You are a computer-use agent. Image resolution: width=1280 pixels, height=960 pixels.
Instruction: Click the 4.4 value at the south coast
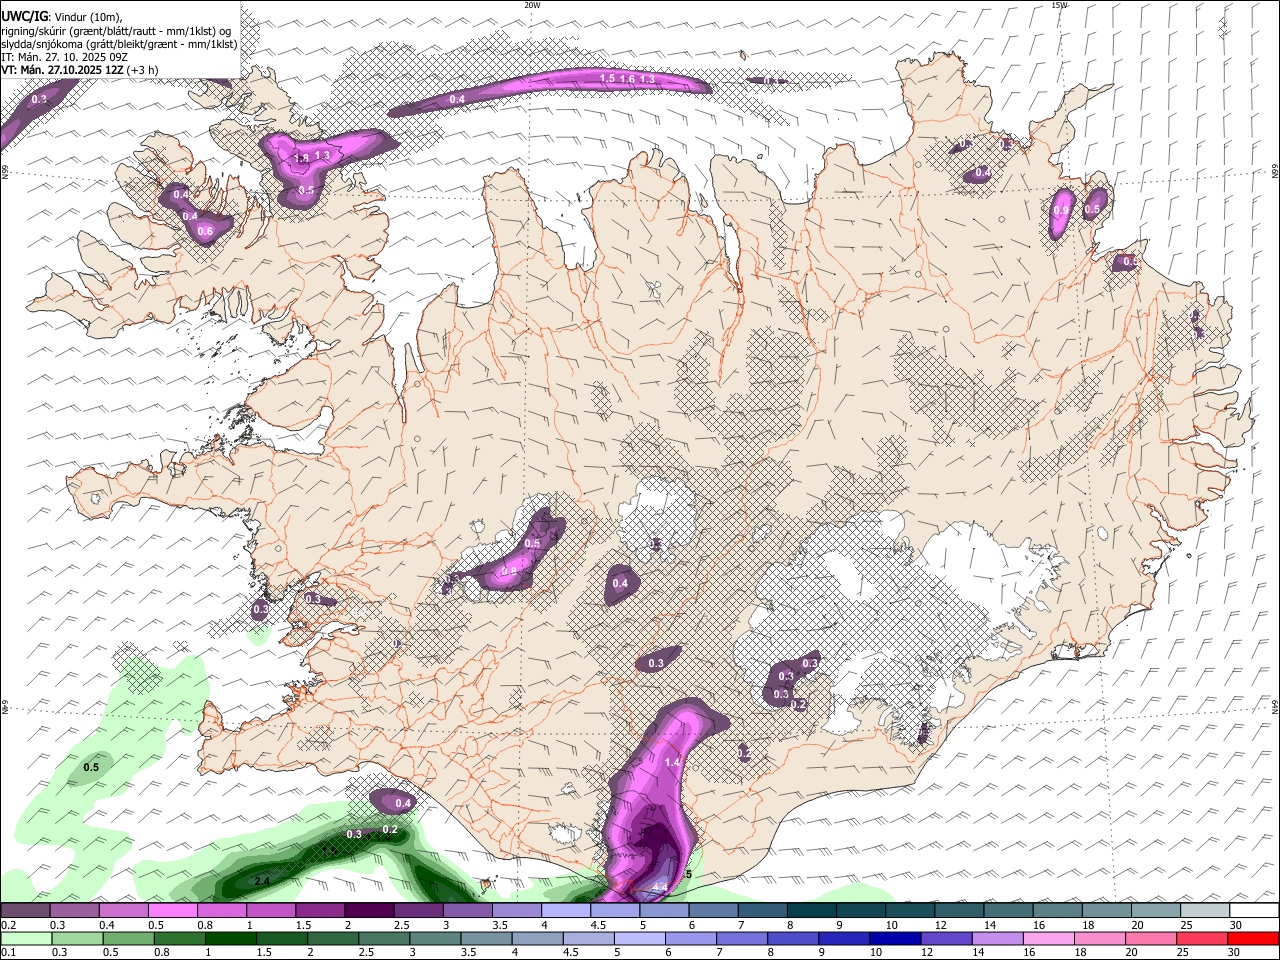tap(659, 888)
